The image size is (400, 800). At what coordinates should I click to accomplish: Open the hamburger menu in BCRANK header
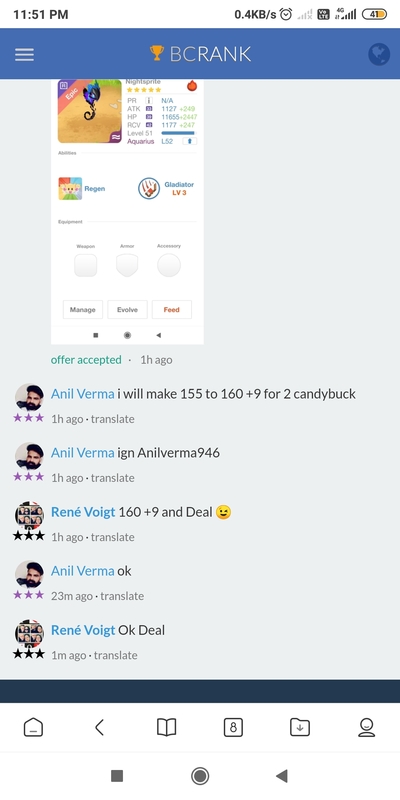tap(24, 55)
